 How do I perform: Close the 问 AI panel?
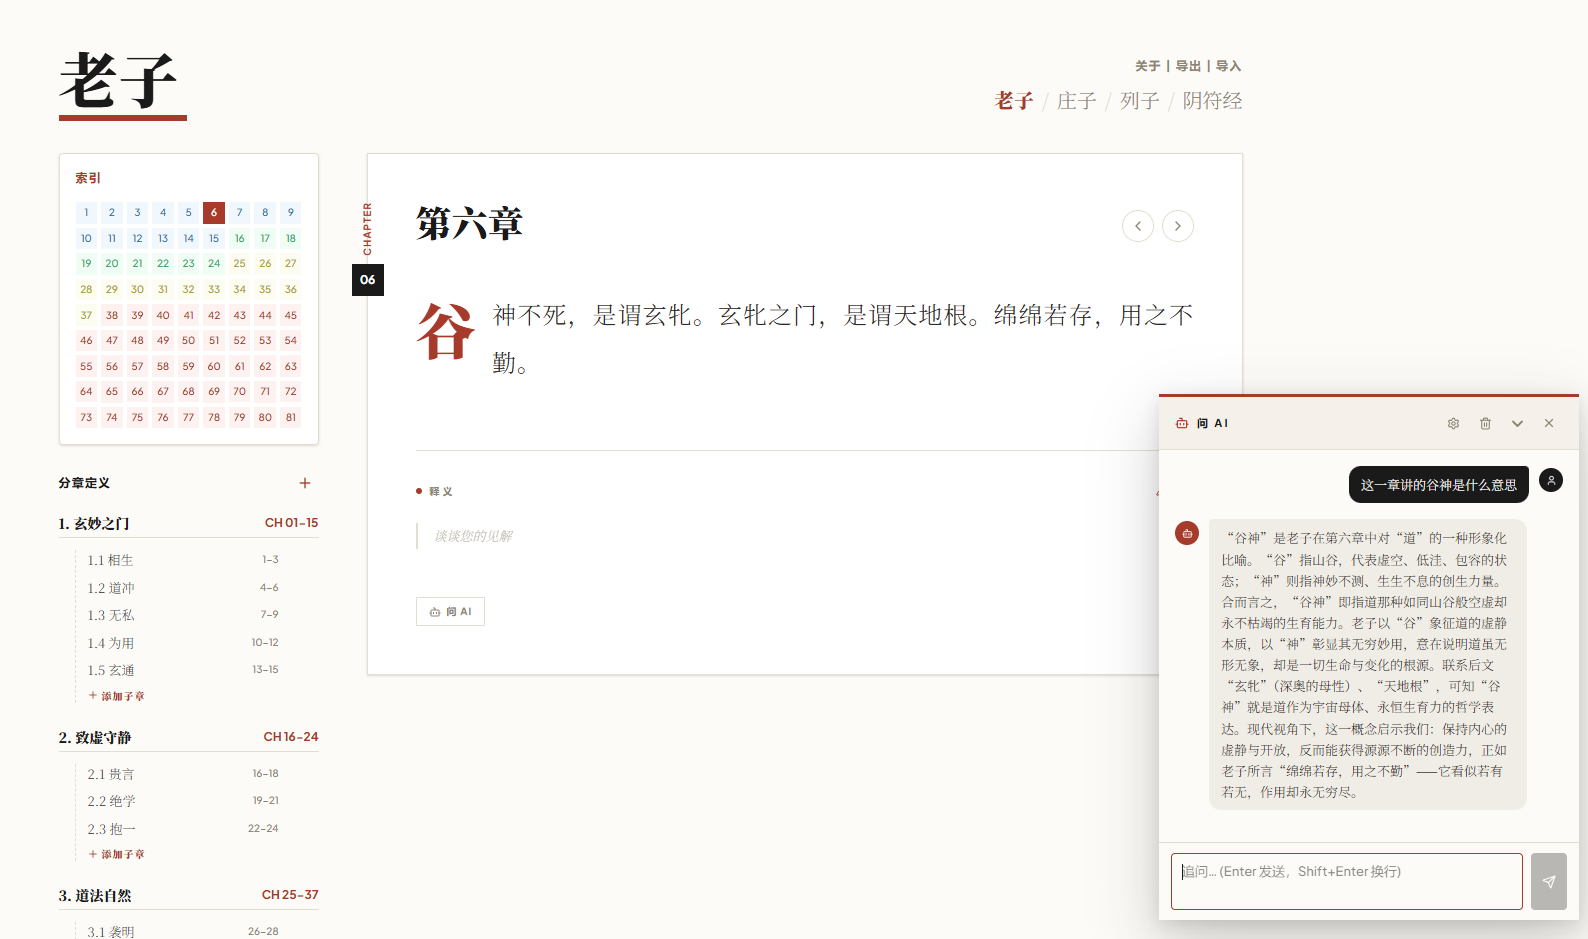pyautogui.click(x=1549, y=424)
